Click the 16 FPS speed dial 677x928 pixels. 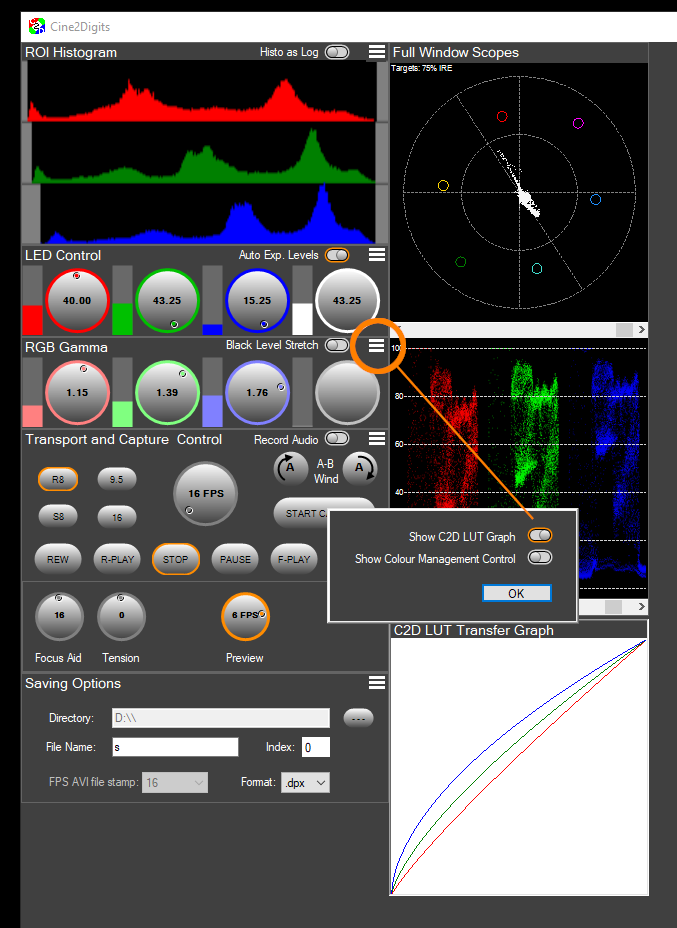pos(205,493)
